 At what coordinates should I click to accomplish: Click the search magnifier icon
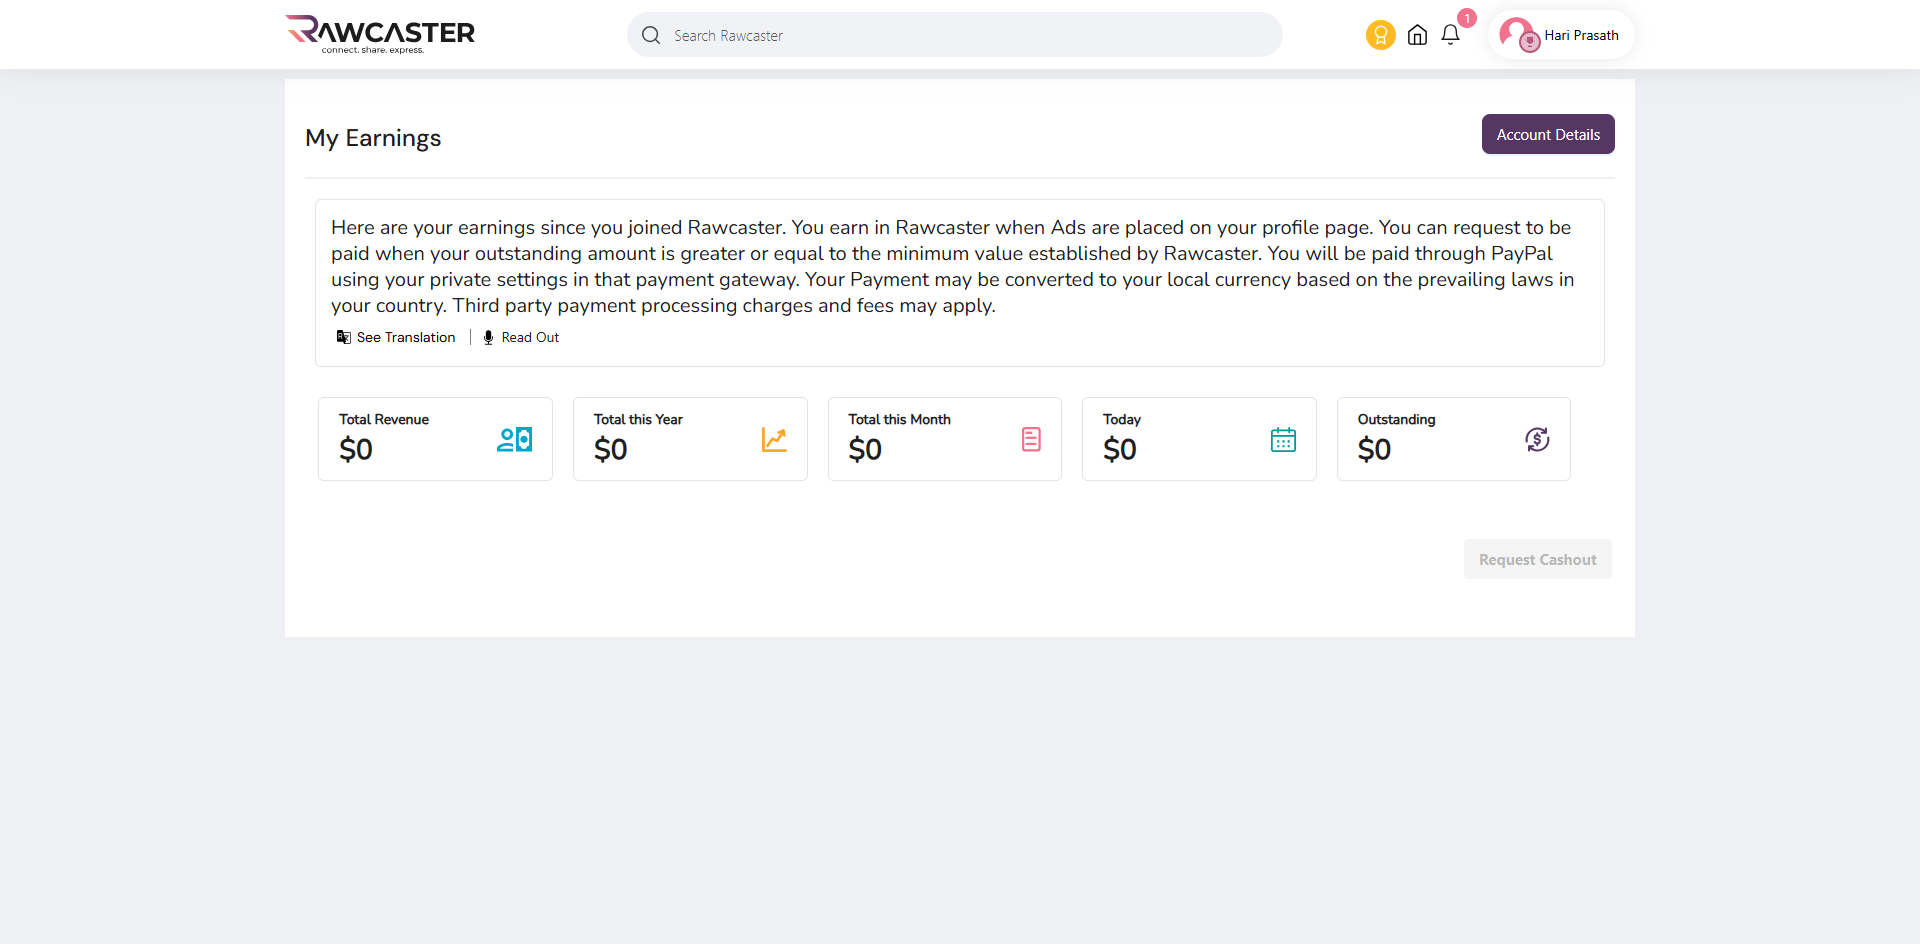[x=651, y=36]
